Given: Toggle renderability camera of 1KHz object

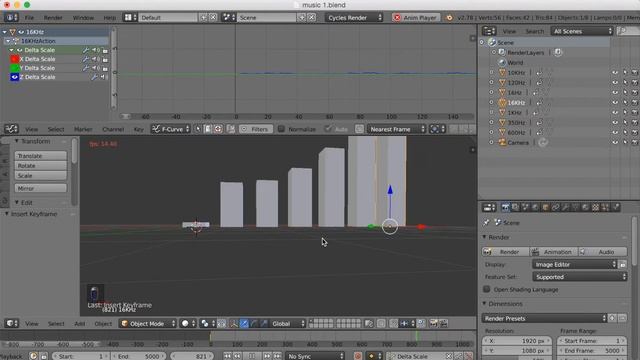Looking at the screenshot, I should pos(635,113).
